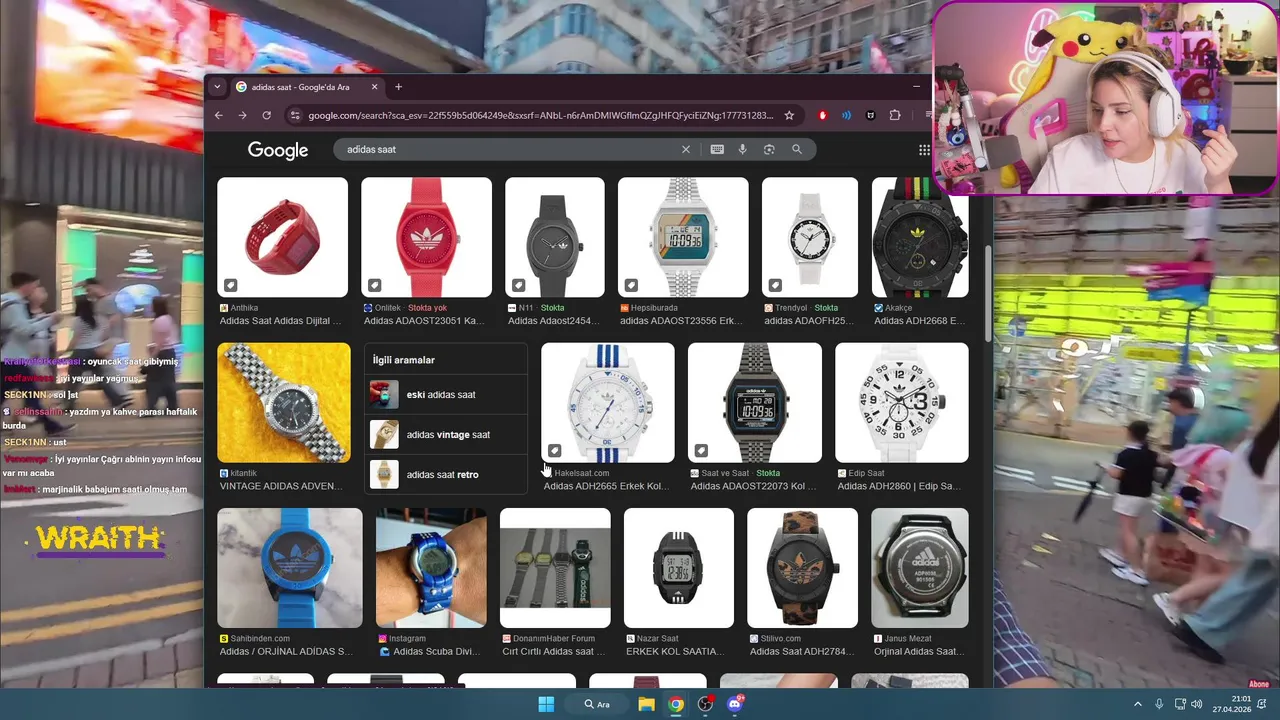Open Trendyol white ADAOFH25 watch image
The height and width of the screenshot is (720, 1280).
click(x=810, y=237)
